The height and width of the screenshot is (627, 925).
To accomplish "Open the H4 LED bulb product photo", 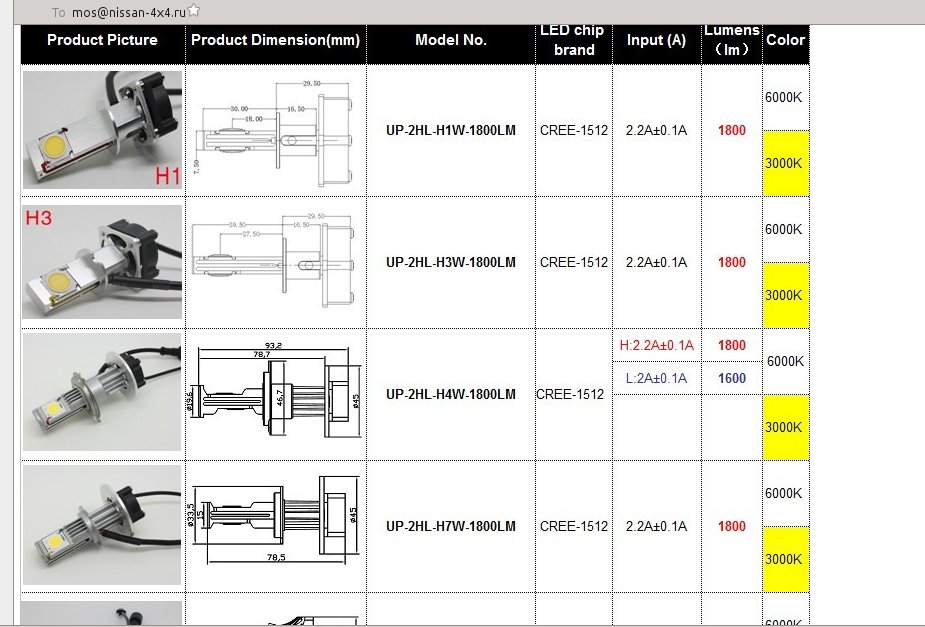I will pos(102,392).
